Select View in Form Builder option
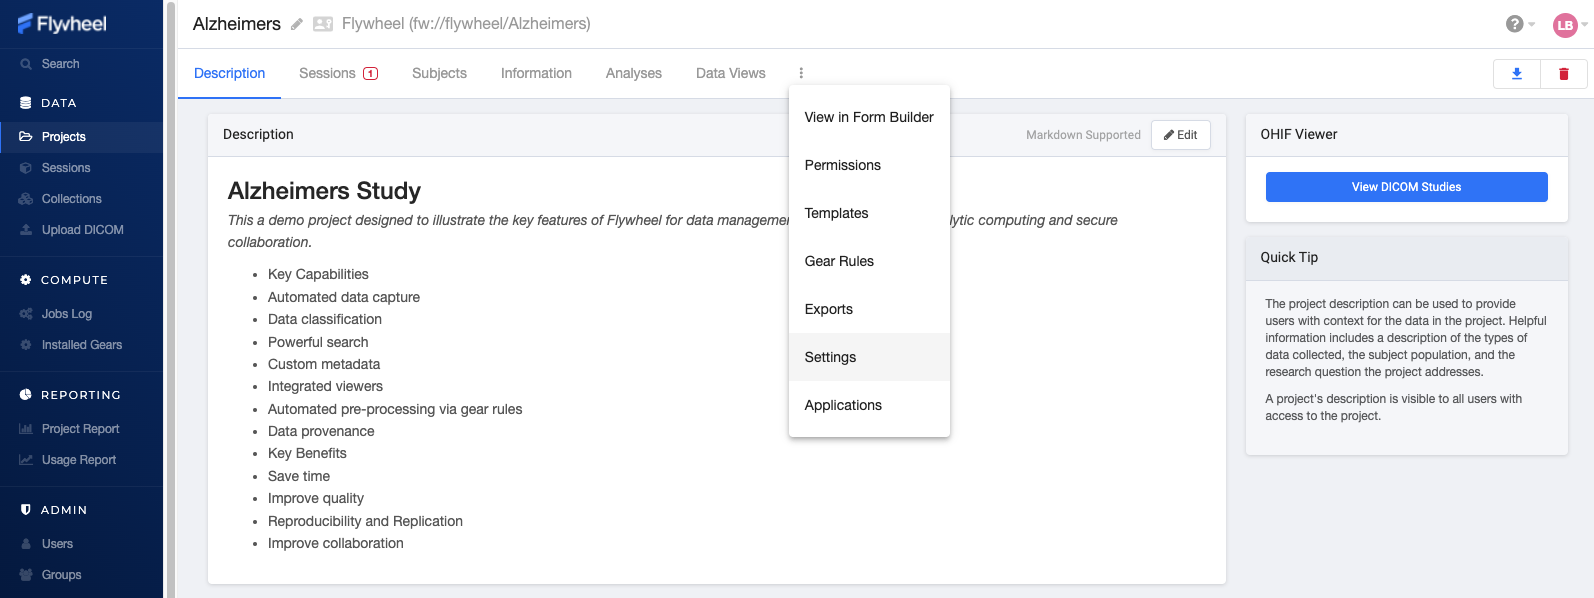 point(868,117)
